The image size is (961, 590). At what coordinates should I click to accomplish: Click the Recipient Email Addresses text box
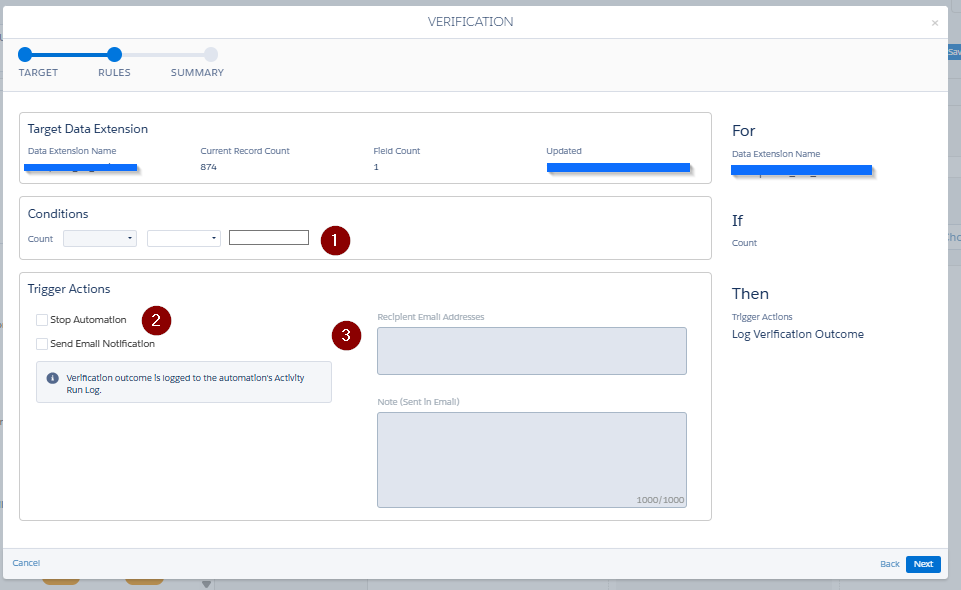(x=532, y=351)
